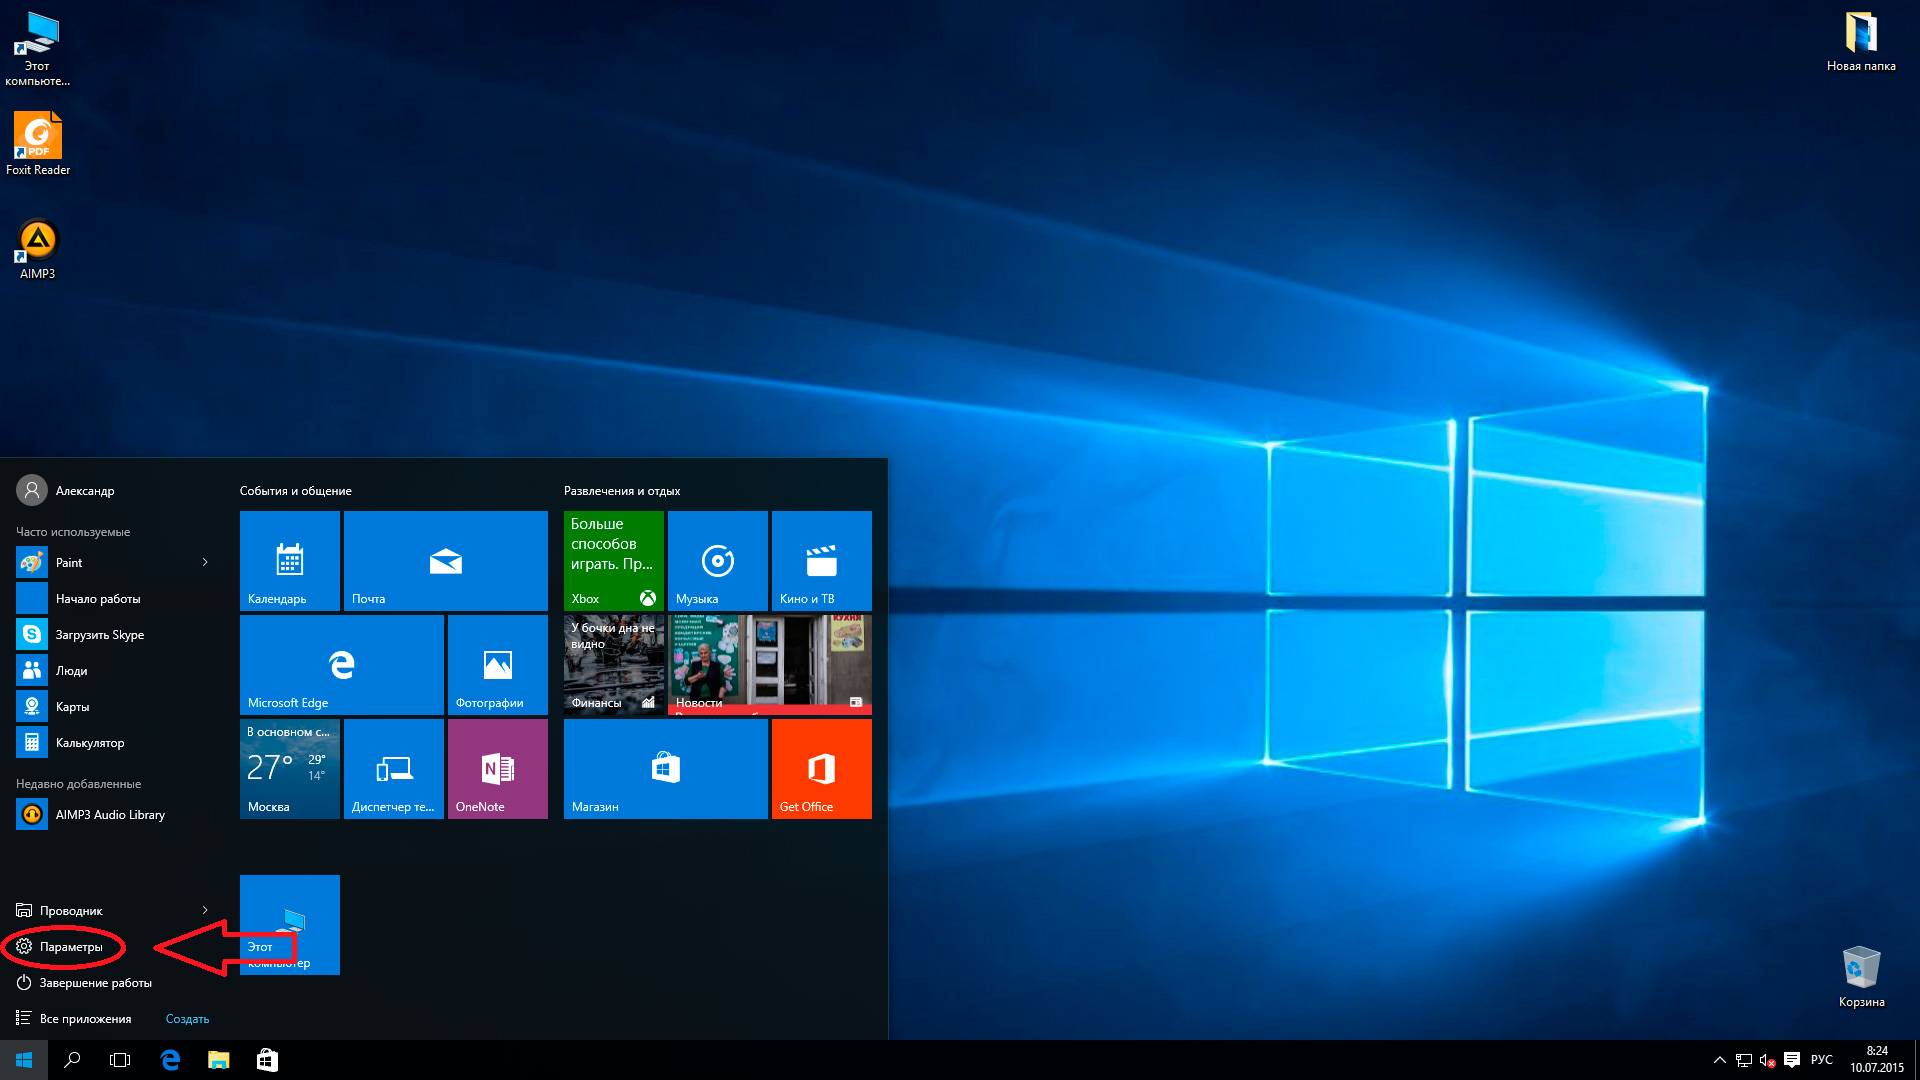
Task: Expand the Explorer (Проводник) submenu arrow
Action: tap(205, 910)
